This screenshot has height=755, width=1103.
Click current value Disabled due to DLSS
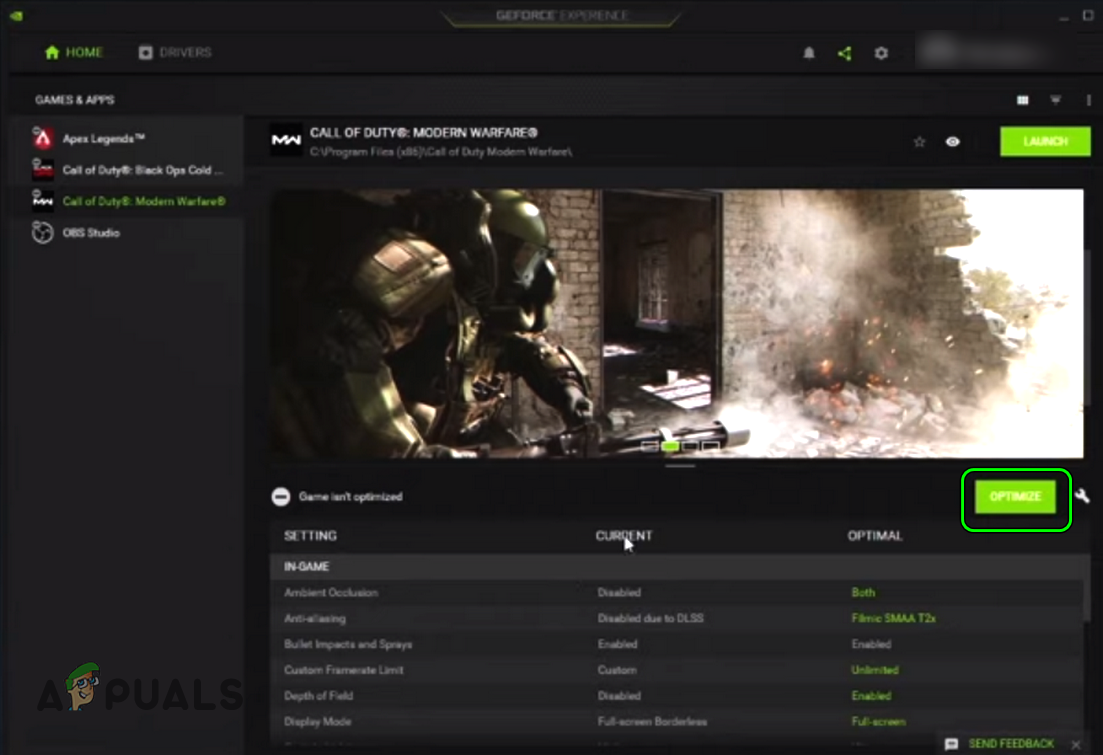tap(650, 618)
